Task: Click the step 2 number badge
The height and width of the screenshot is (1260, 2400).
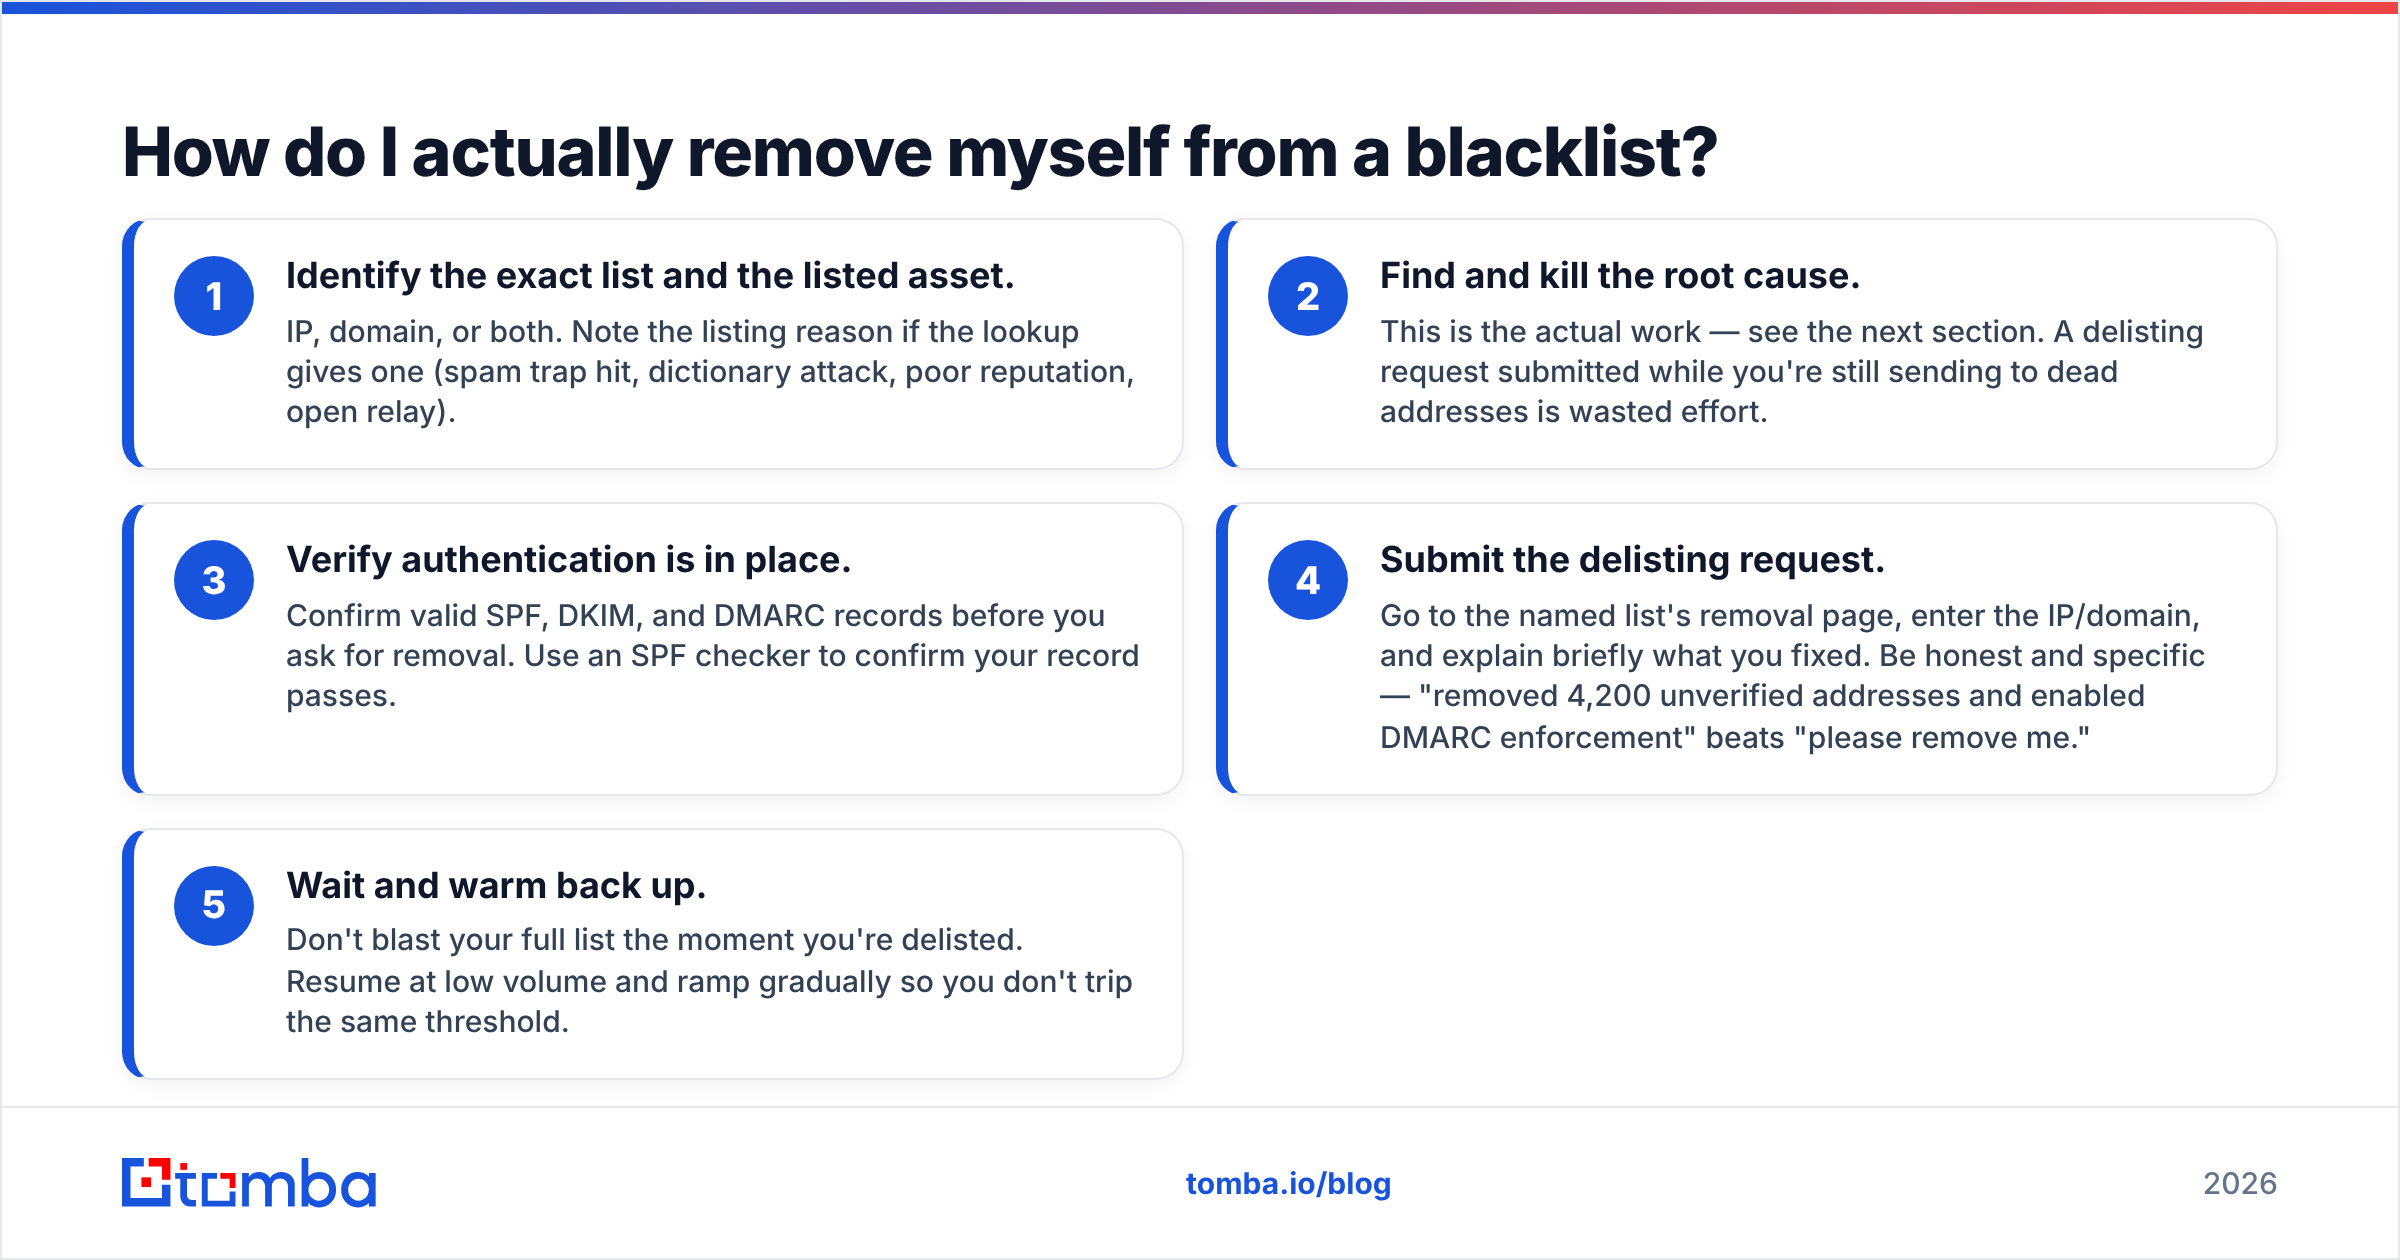Action: pos(1308,296)
